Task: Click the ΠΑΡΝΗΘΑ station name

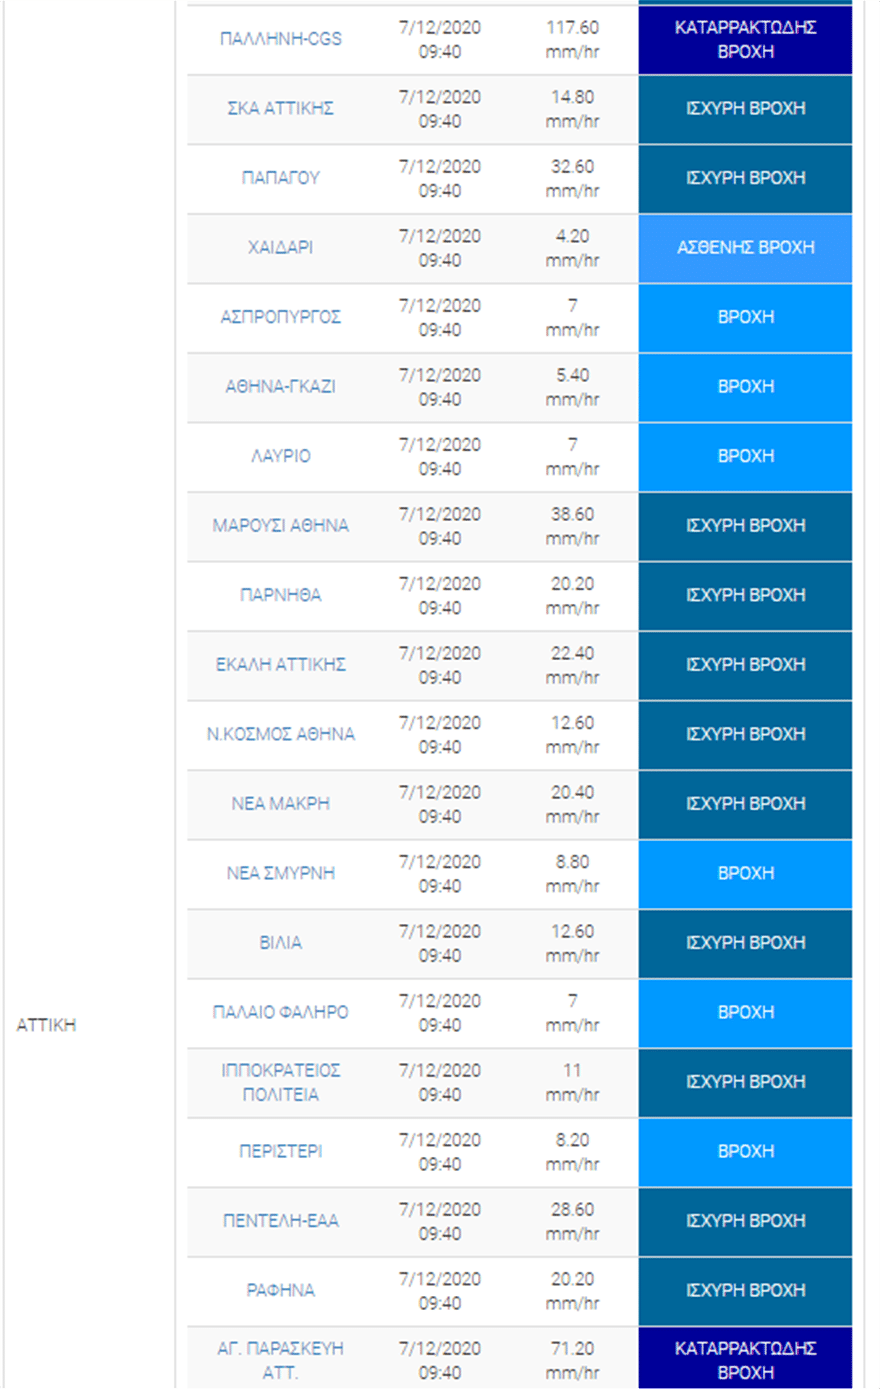Action: 280,595
